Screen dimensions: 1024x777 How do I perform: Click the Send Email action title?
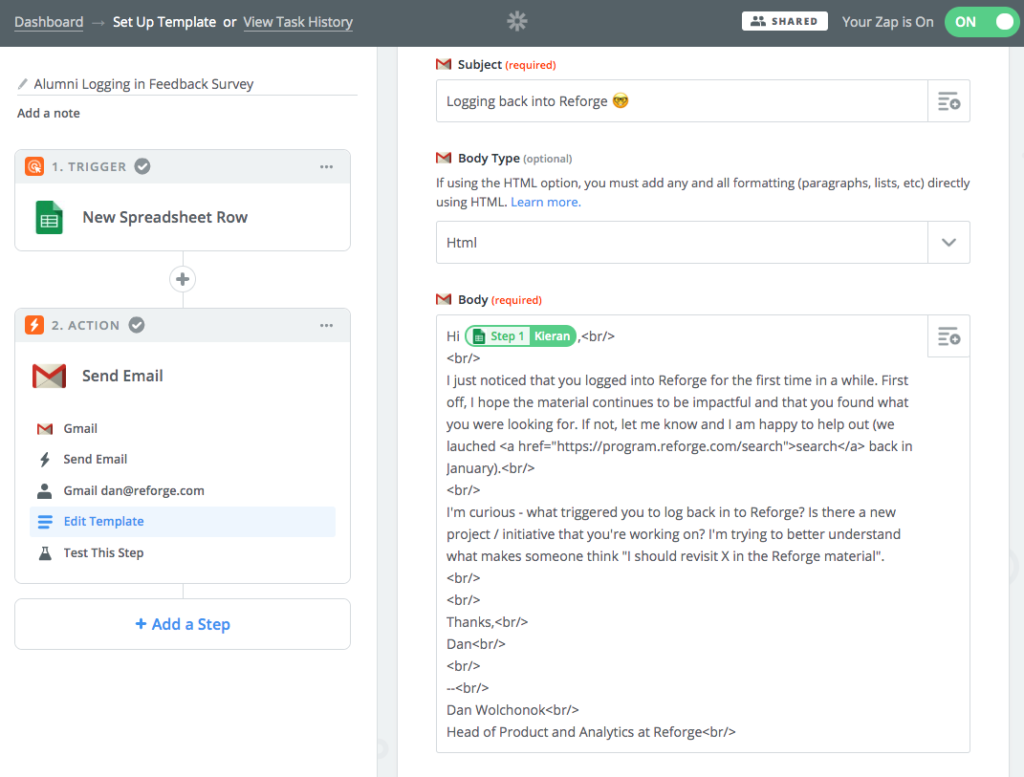point(123,376)
